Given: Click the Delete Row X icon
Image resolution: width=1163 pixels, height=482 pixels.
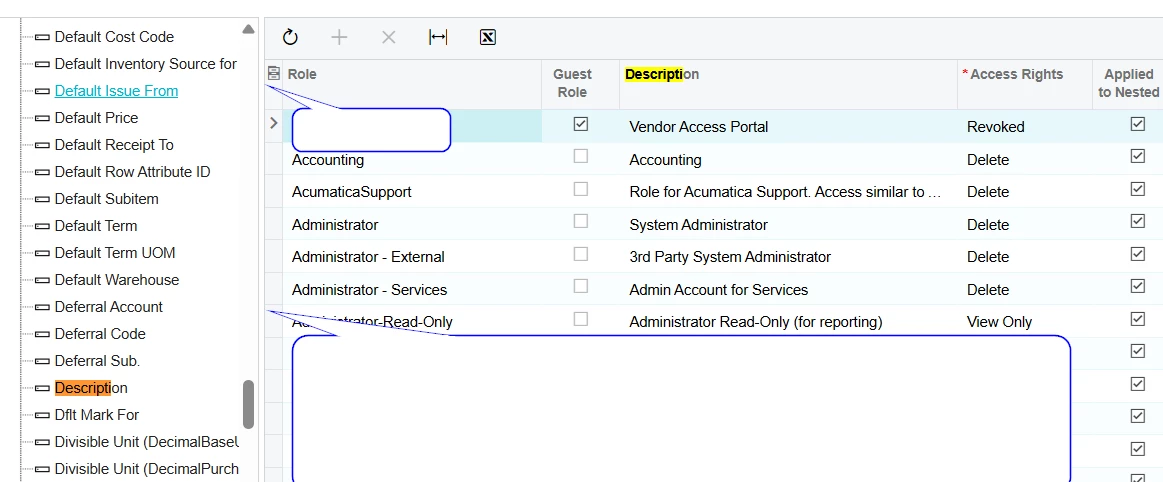Looking at the screenshot, I should (389, 37).
